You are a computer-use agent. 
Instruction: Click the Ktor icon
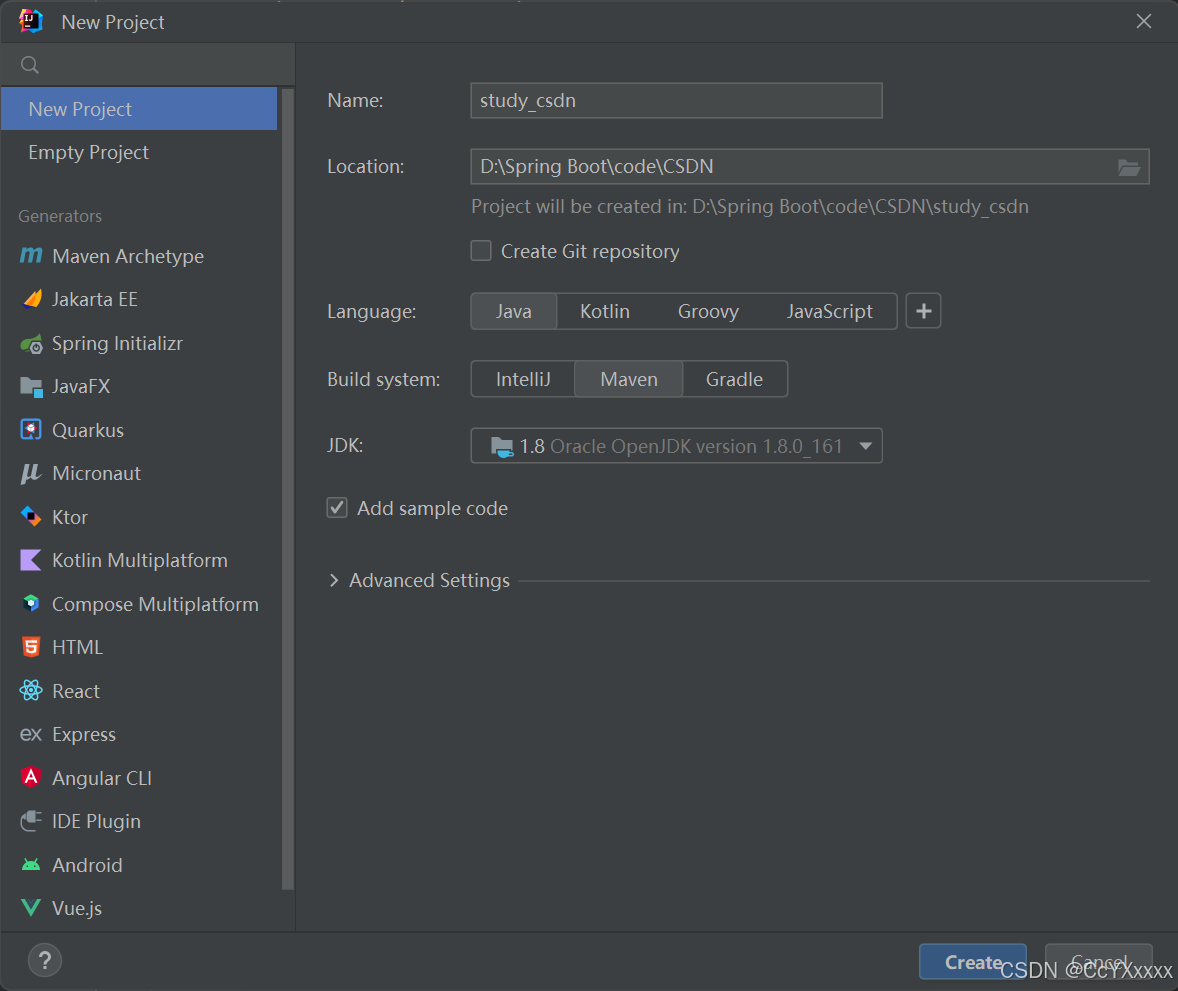31,517
